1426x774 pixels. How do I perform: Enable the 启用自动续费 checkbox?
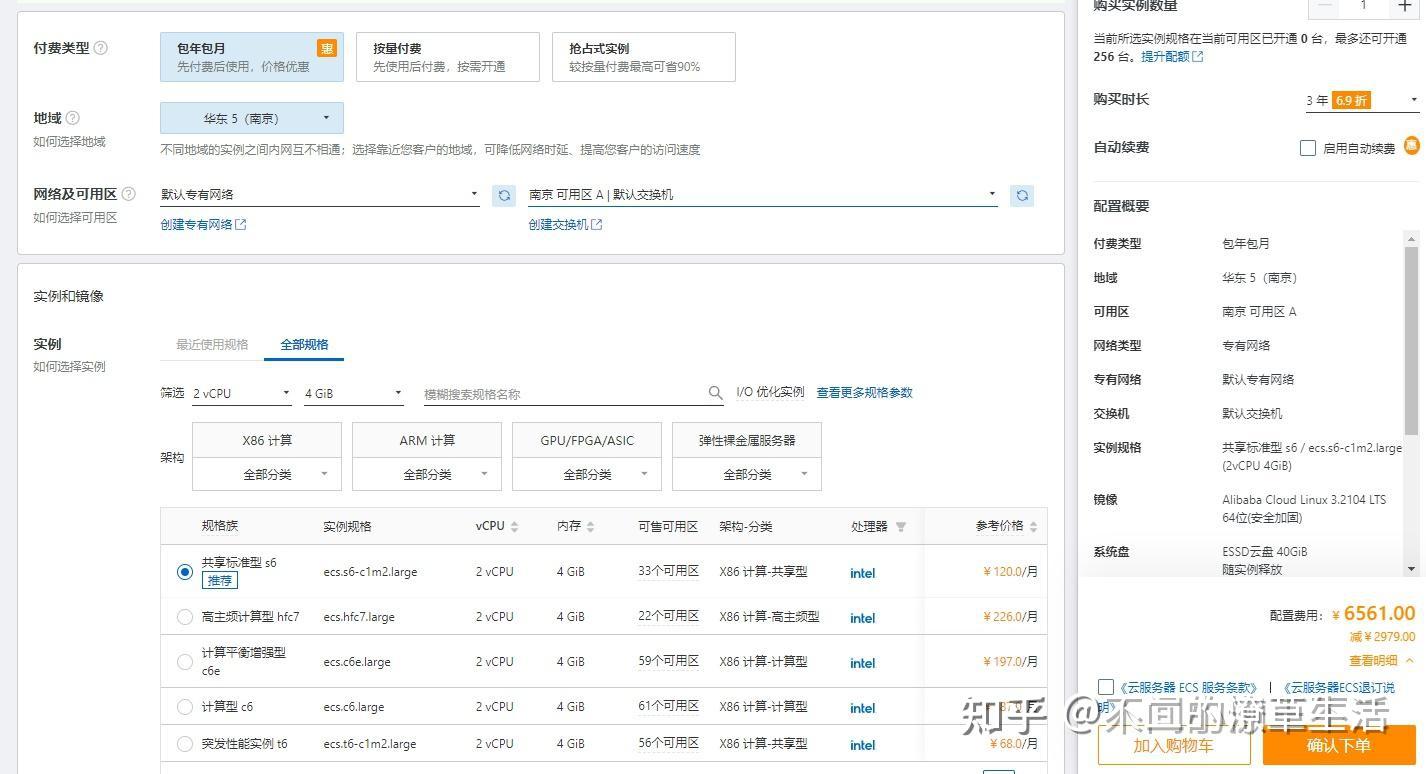tap(1307, 148)
